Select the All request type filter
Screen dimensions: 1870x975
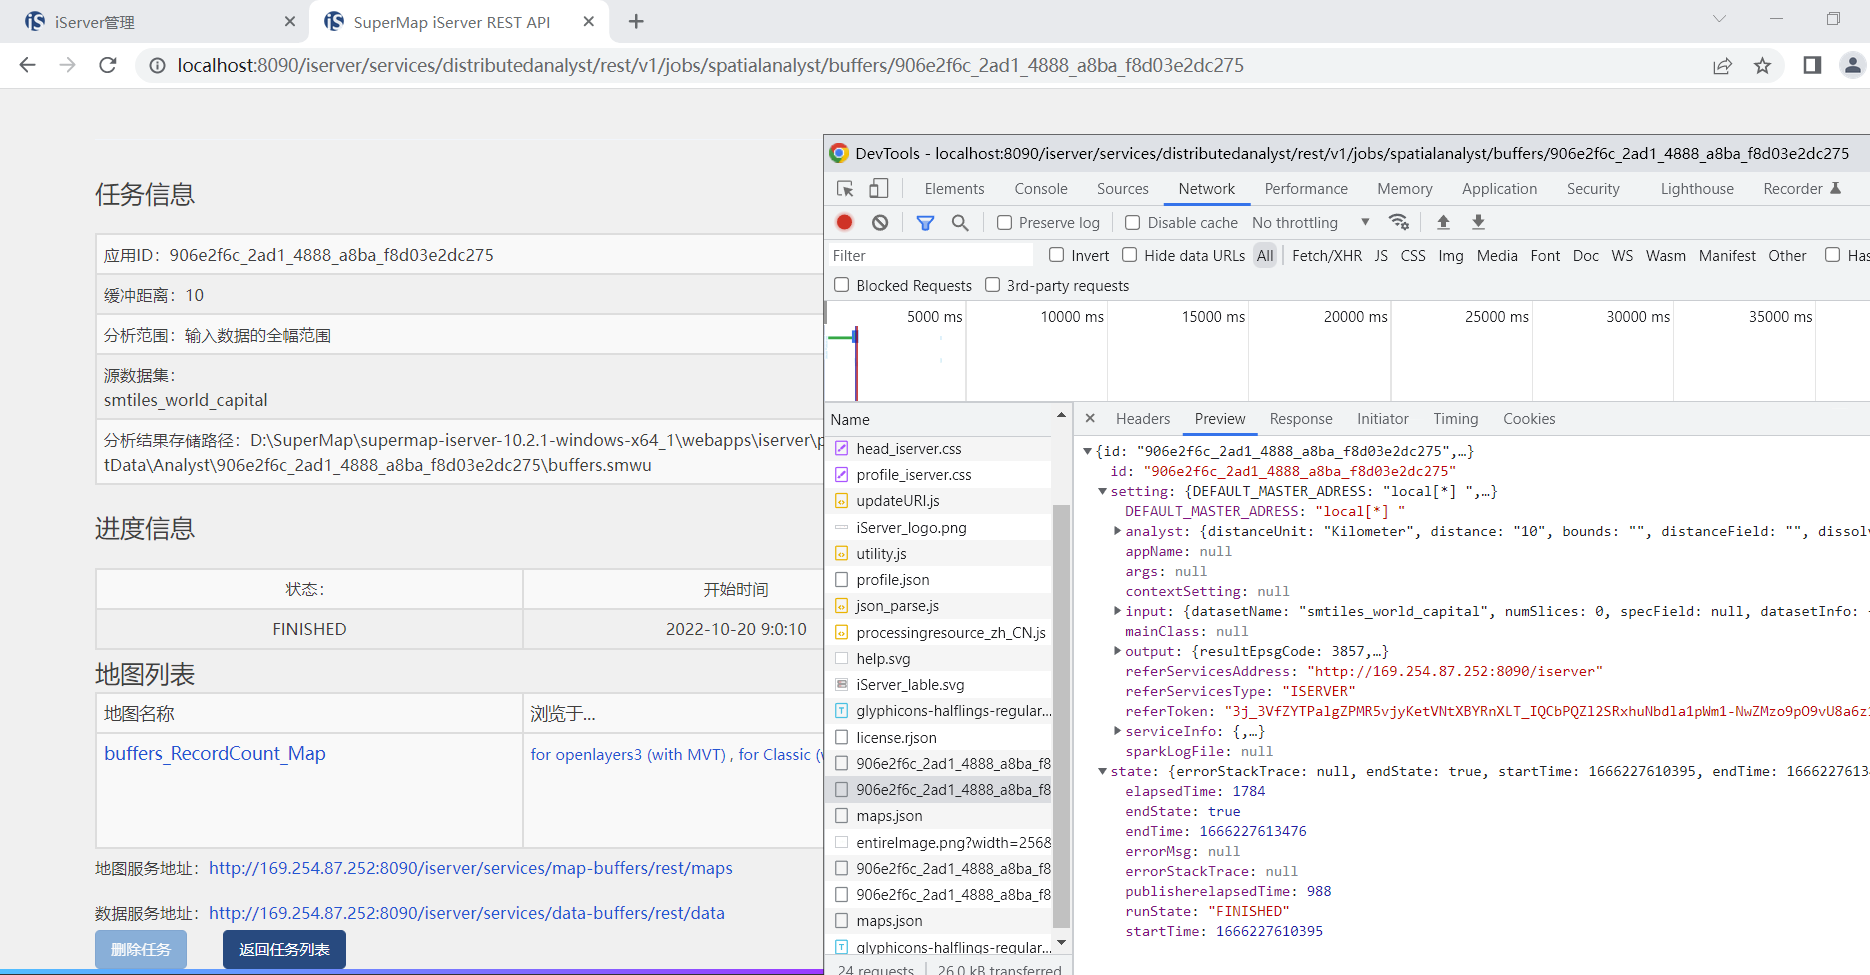[x=1265, y=256]
